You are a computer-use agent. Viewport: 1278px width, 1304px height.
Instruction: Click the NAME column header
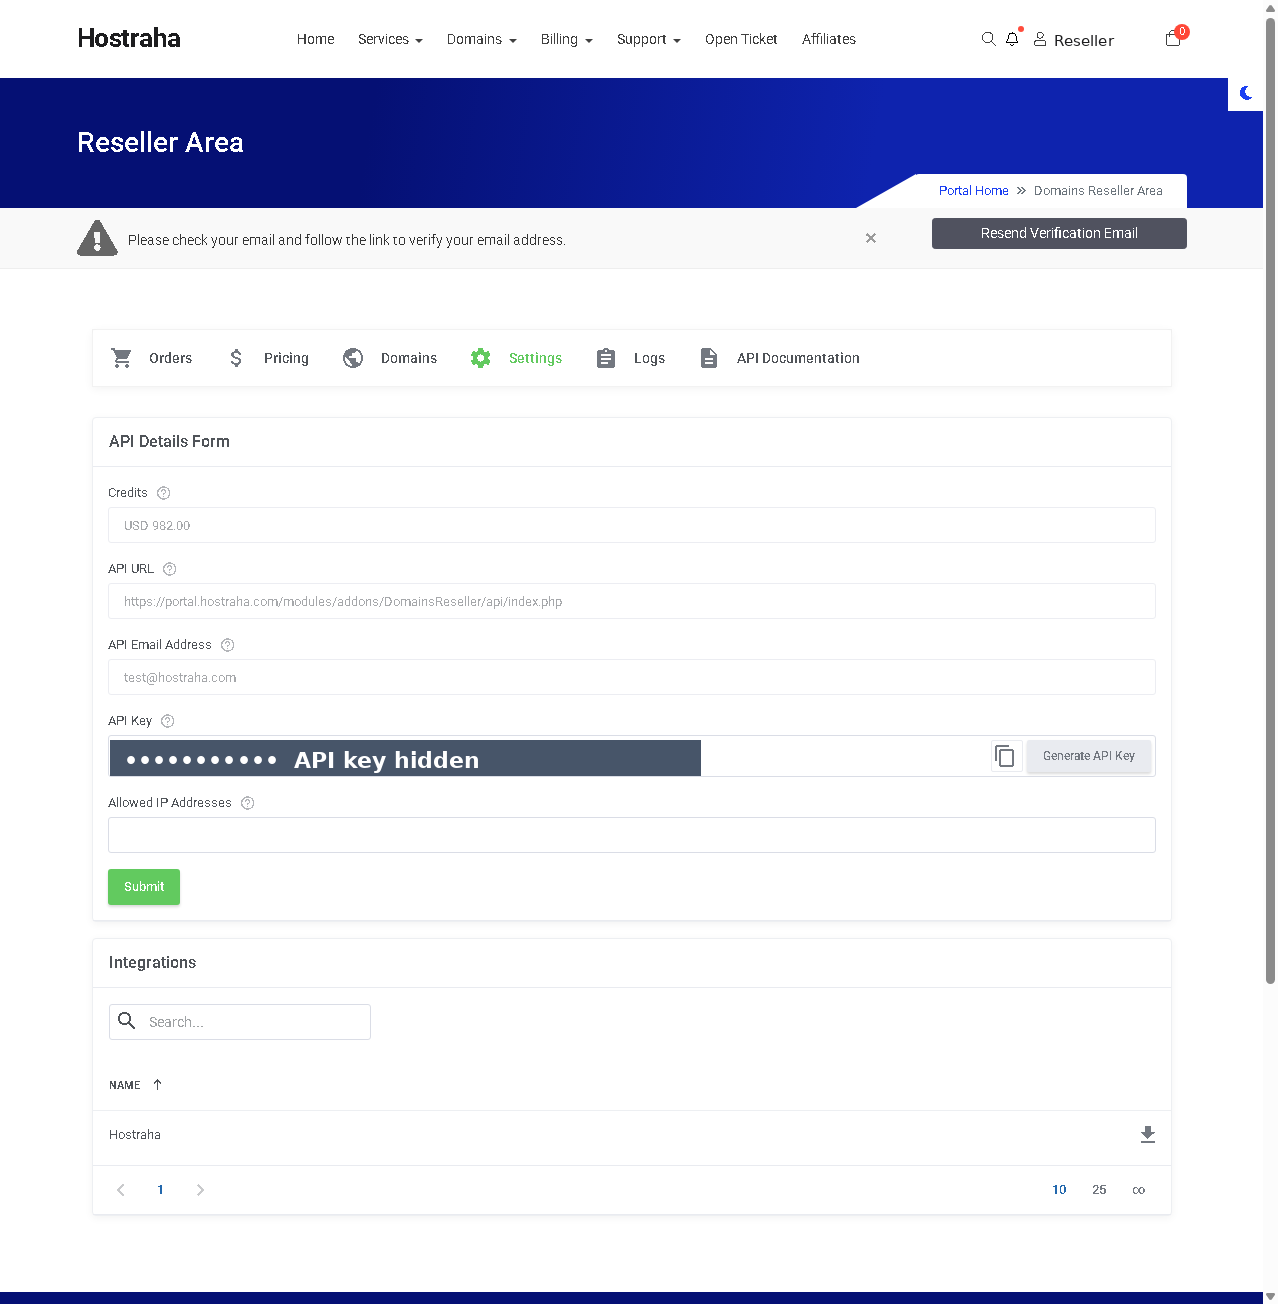pos(125,1085)
